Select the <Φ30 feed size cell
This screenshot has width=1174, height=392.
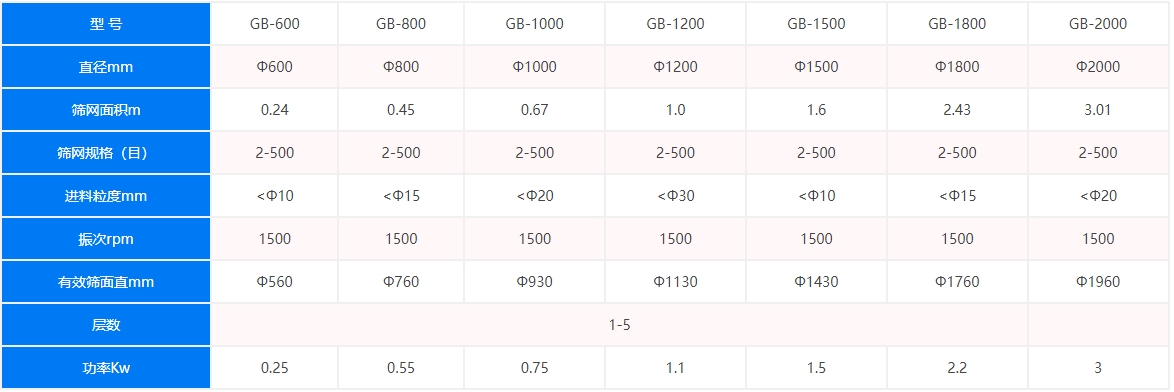point(675,197)
